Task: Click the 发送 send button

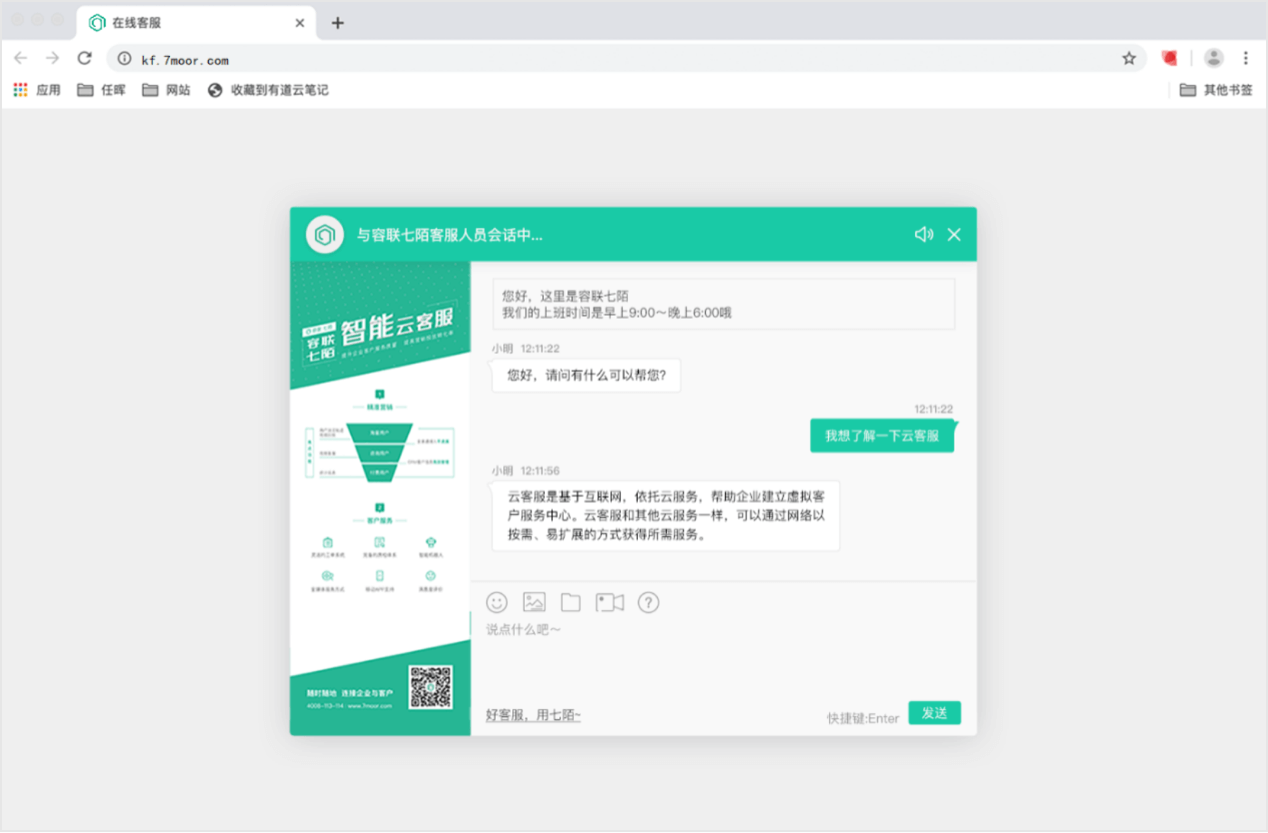Action: point(934,713)
